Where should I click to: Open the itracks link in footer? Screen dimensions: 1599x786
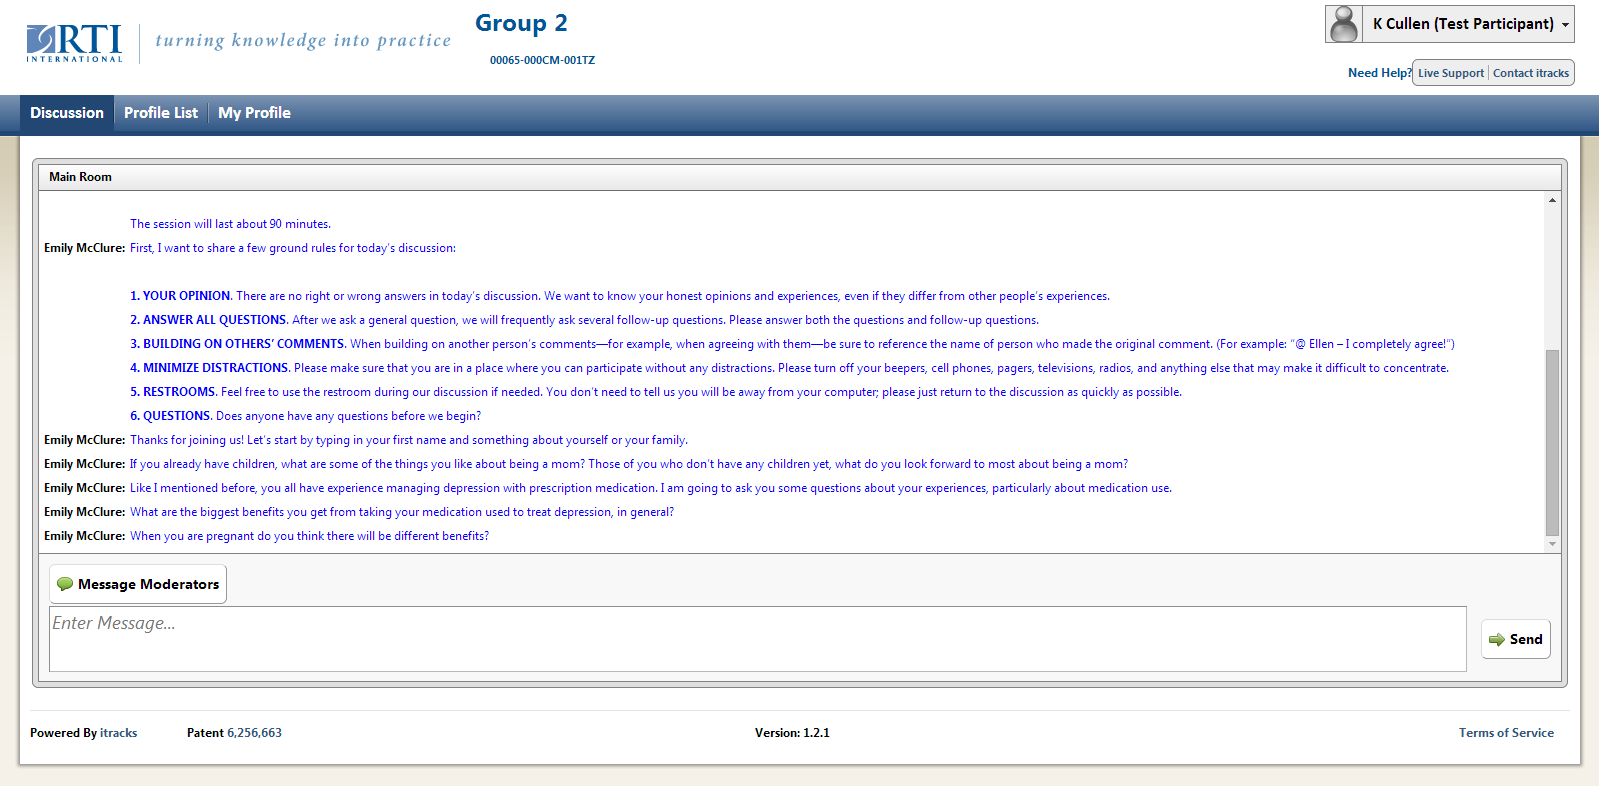(x=118, y=733)
